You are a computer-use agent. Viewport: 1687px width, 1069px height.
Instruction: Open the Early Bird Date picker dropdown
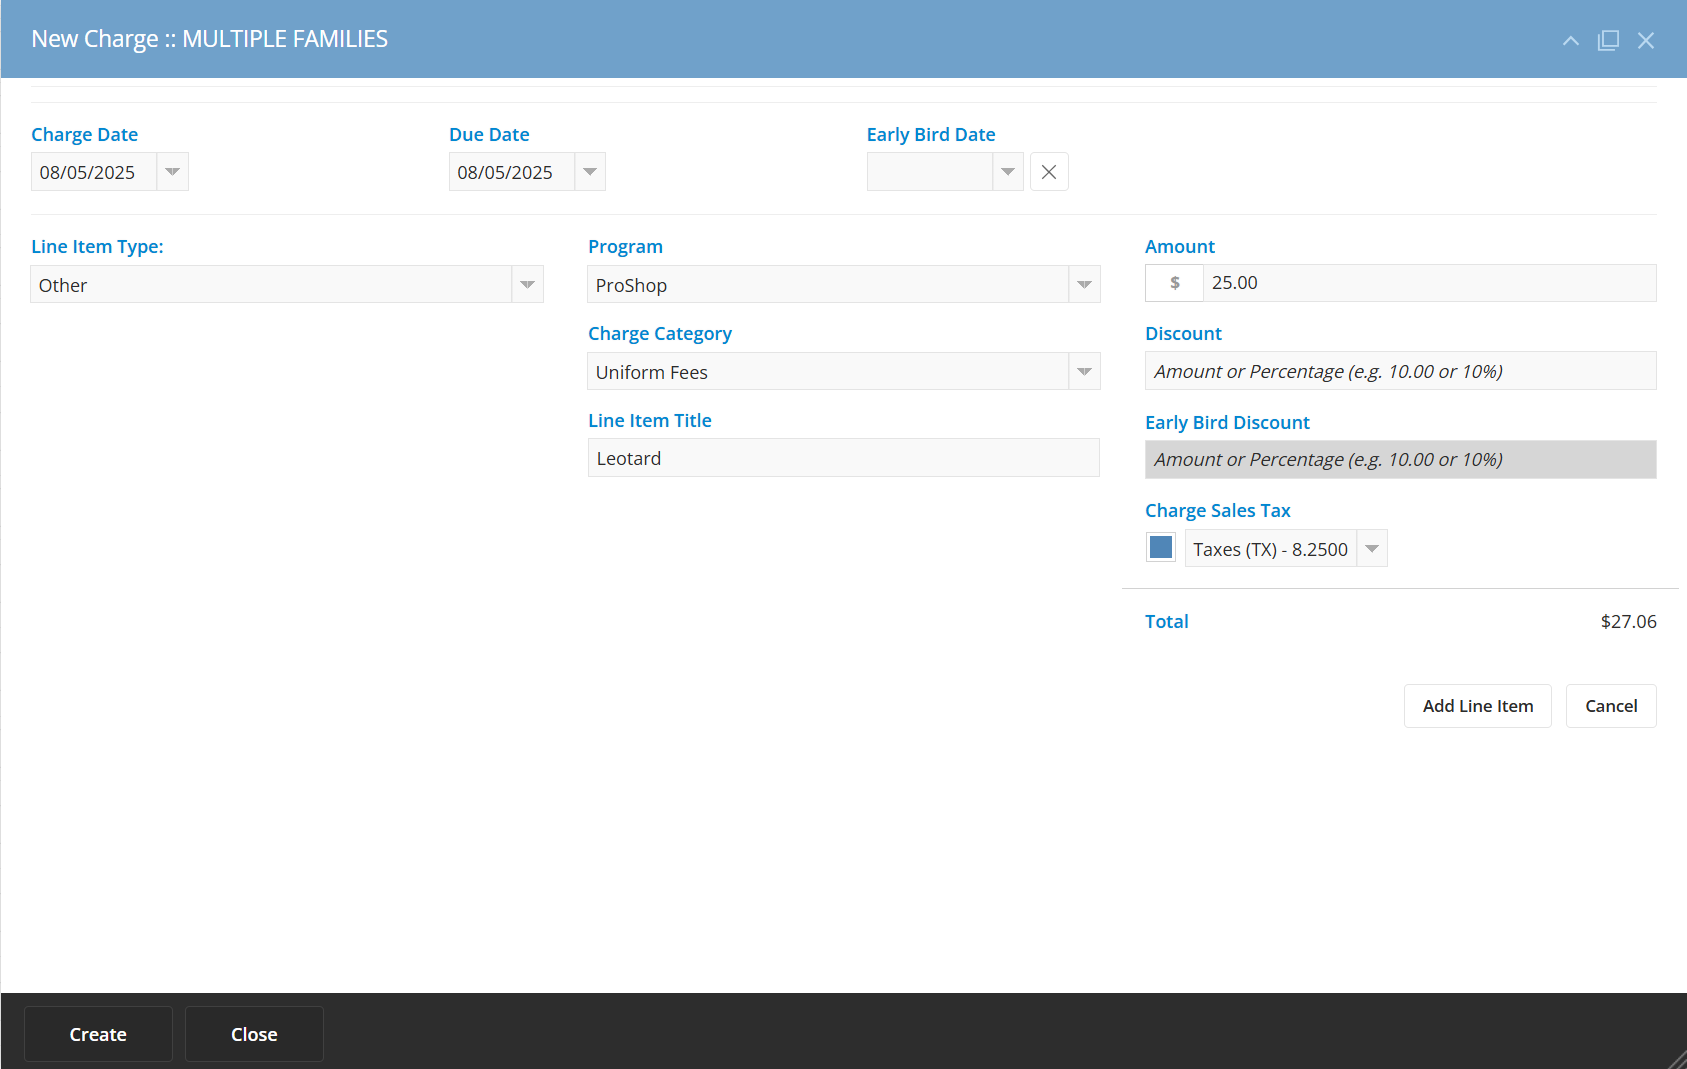pyautogui.click(x=1008, y=171)
